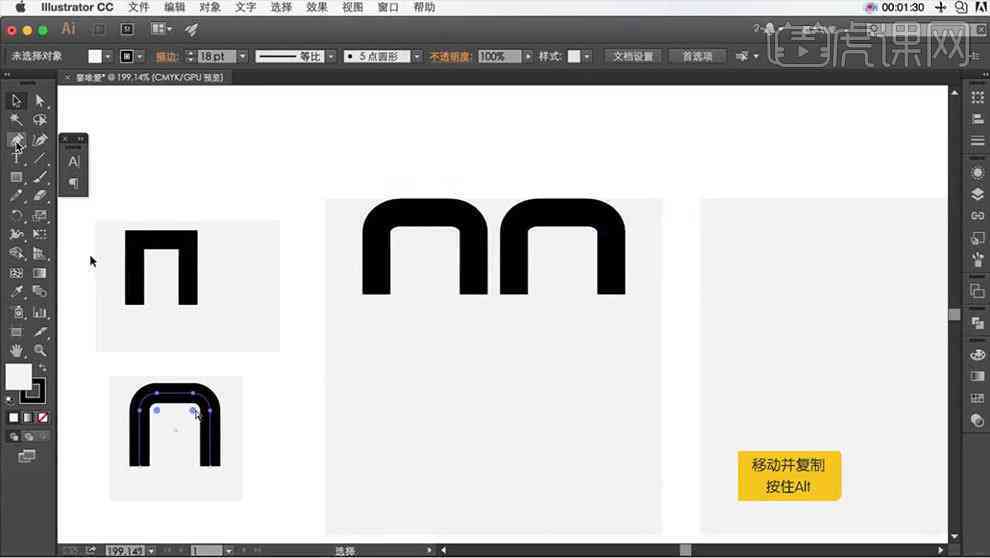Collapse the floating text panel
Screen dimensions: 990x558
(81, 139)
